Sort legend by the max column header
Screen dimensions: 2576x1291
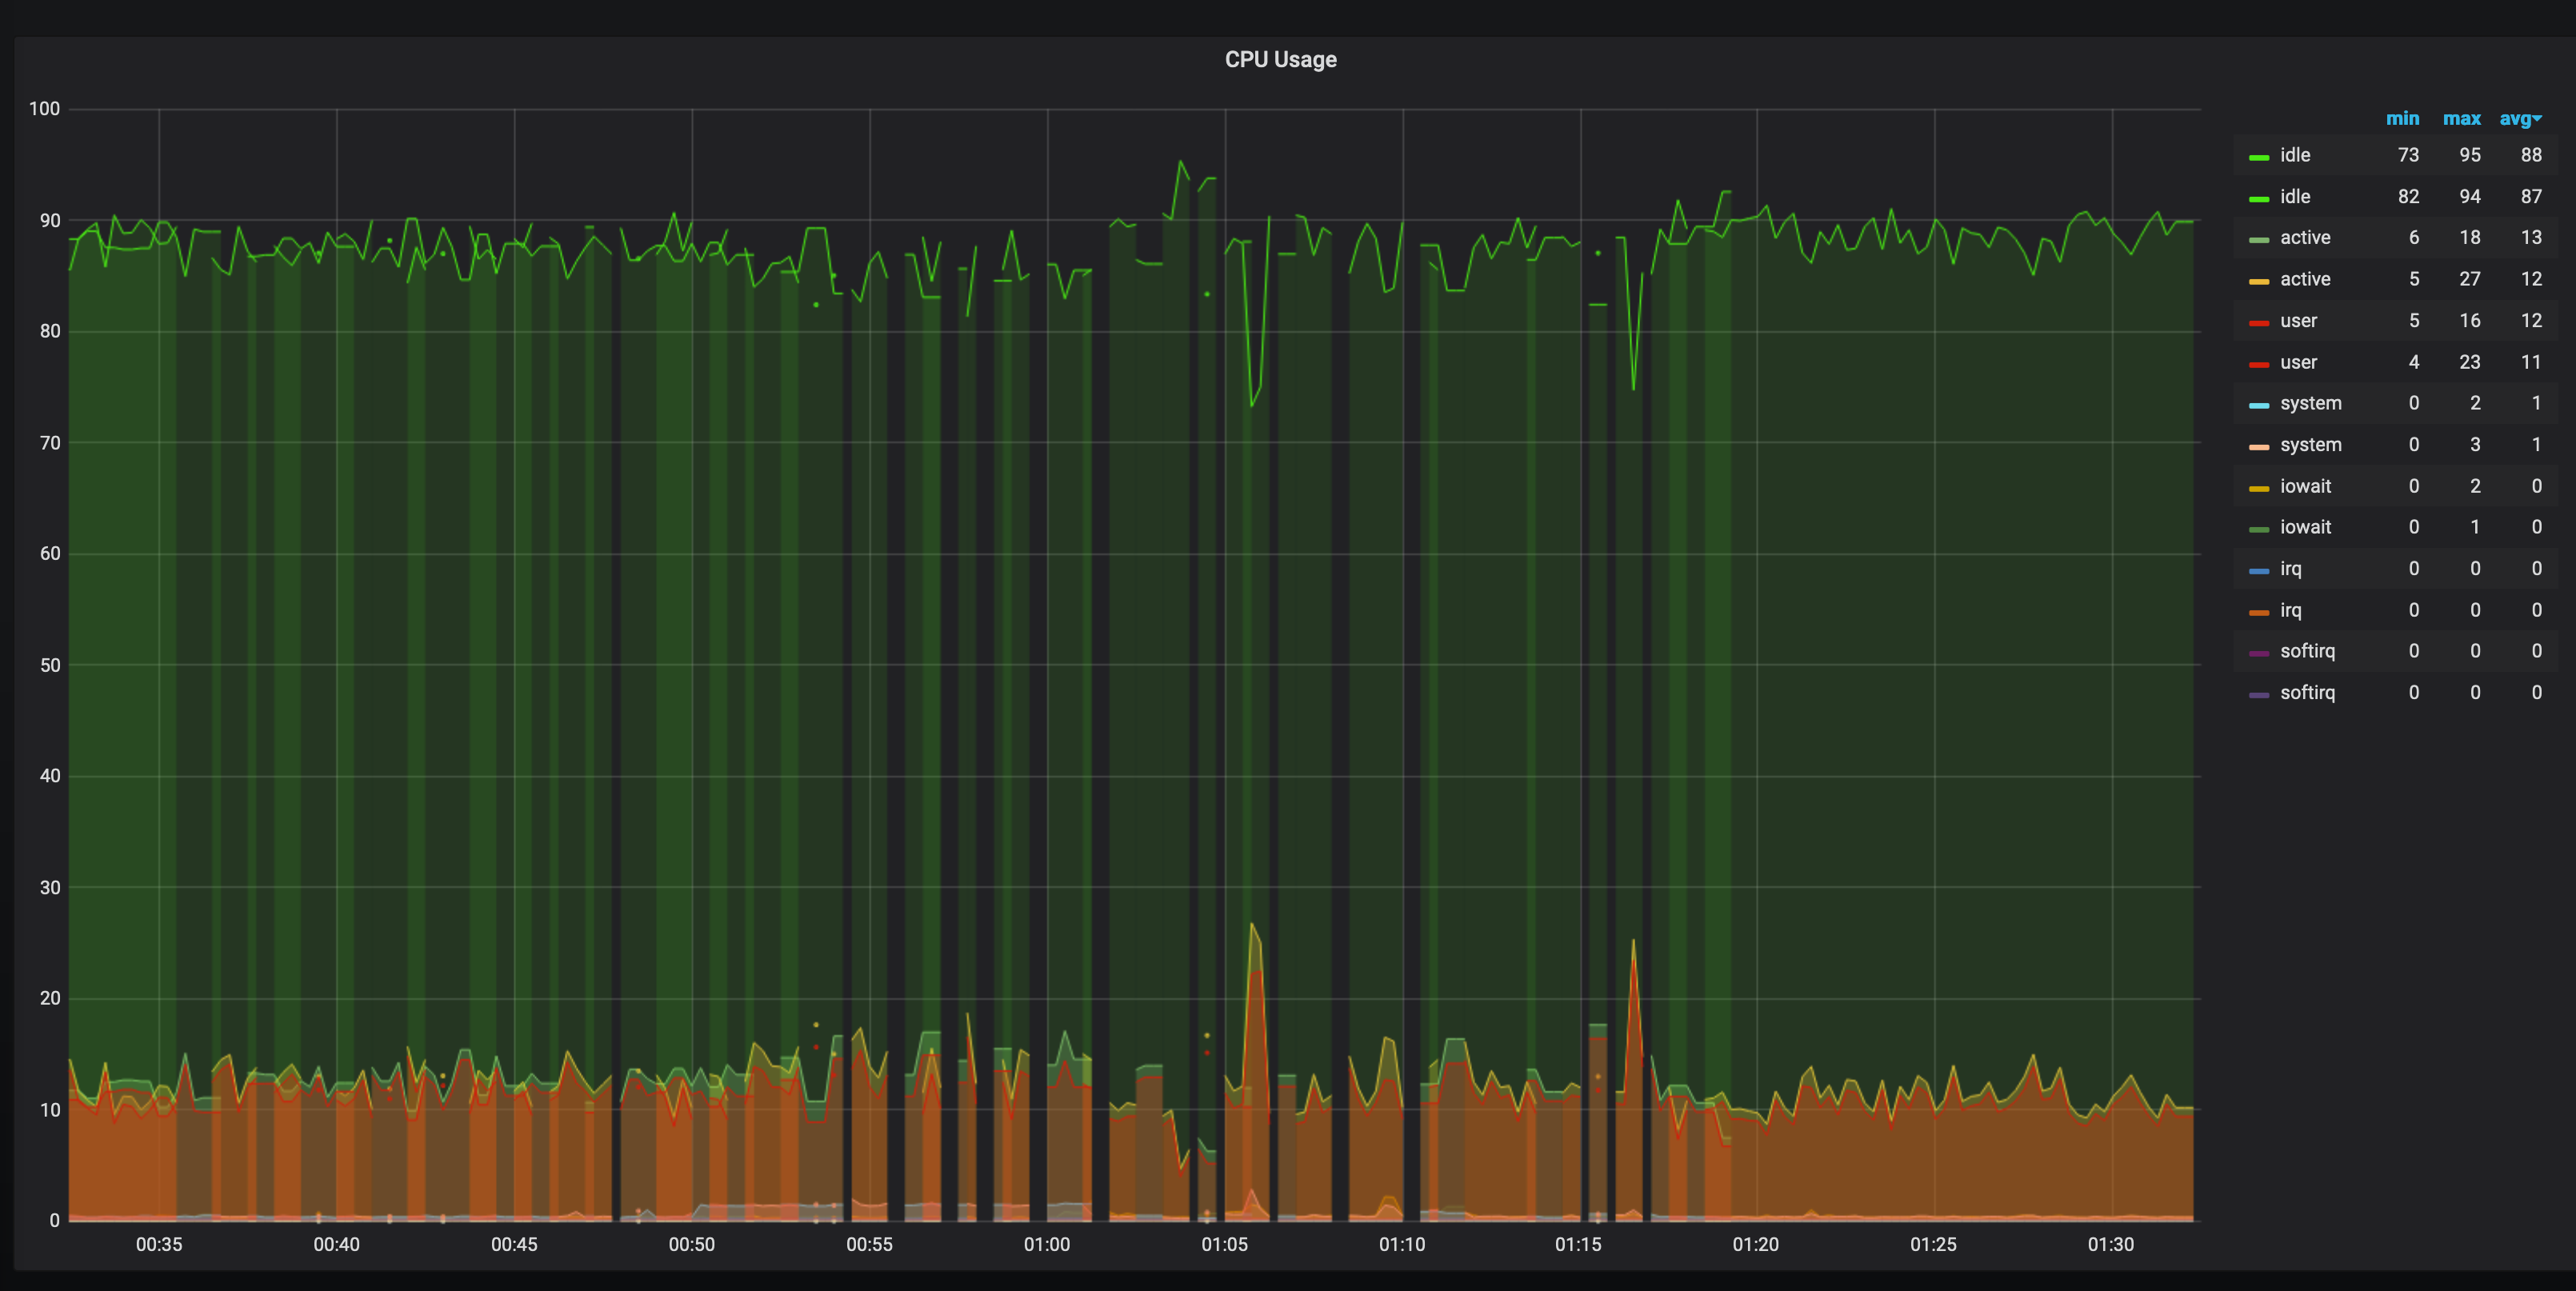(x=2461, y=118)
